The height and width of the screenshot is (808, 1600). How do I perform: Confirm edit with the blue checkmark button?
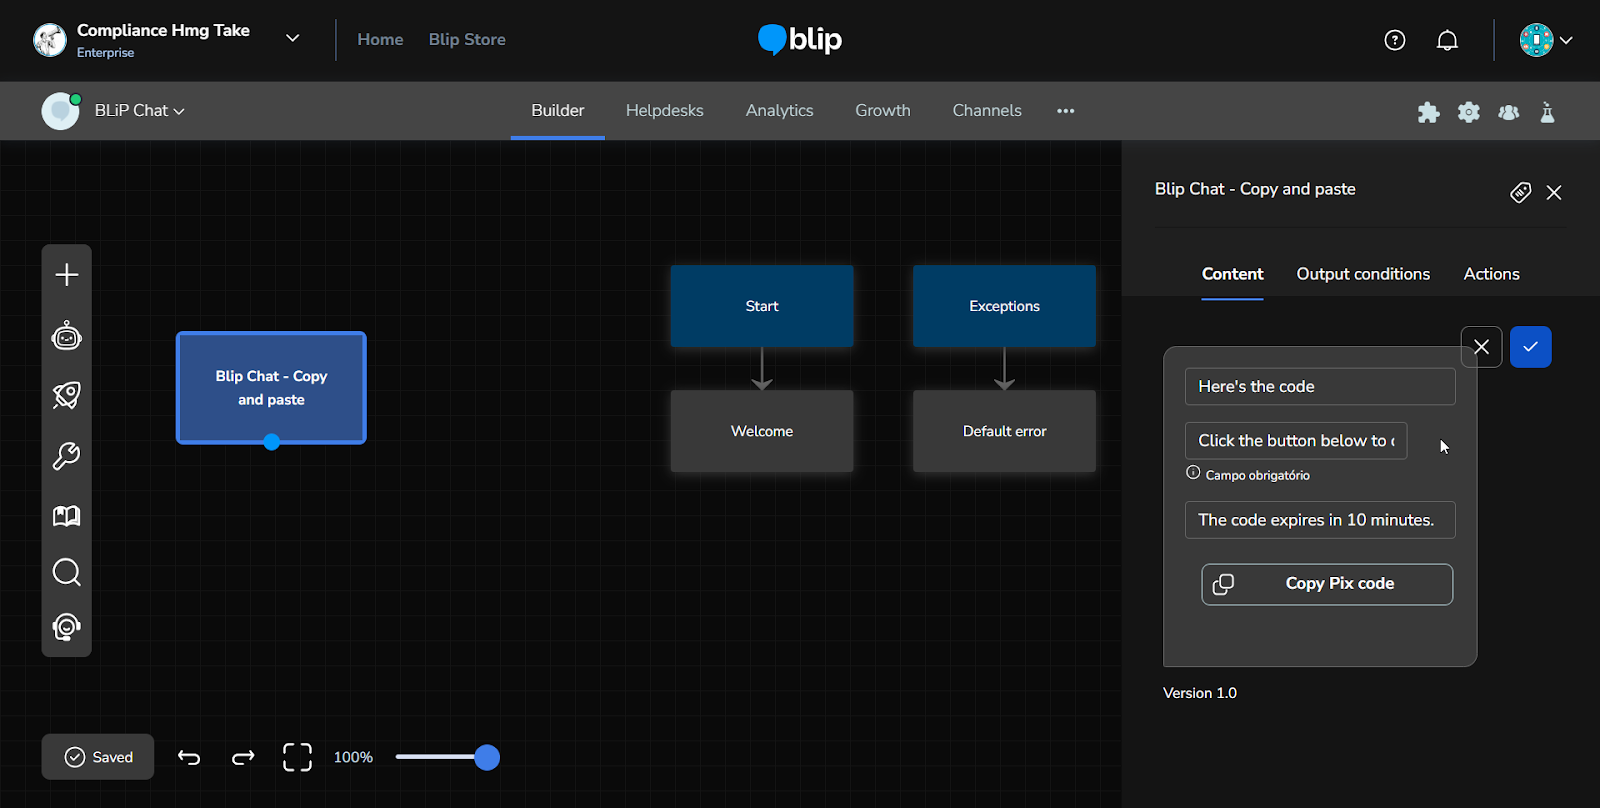click(1530, 347)
